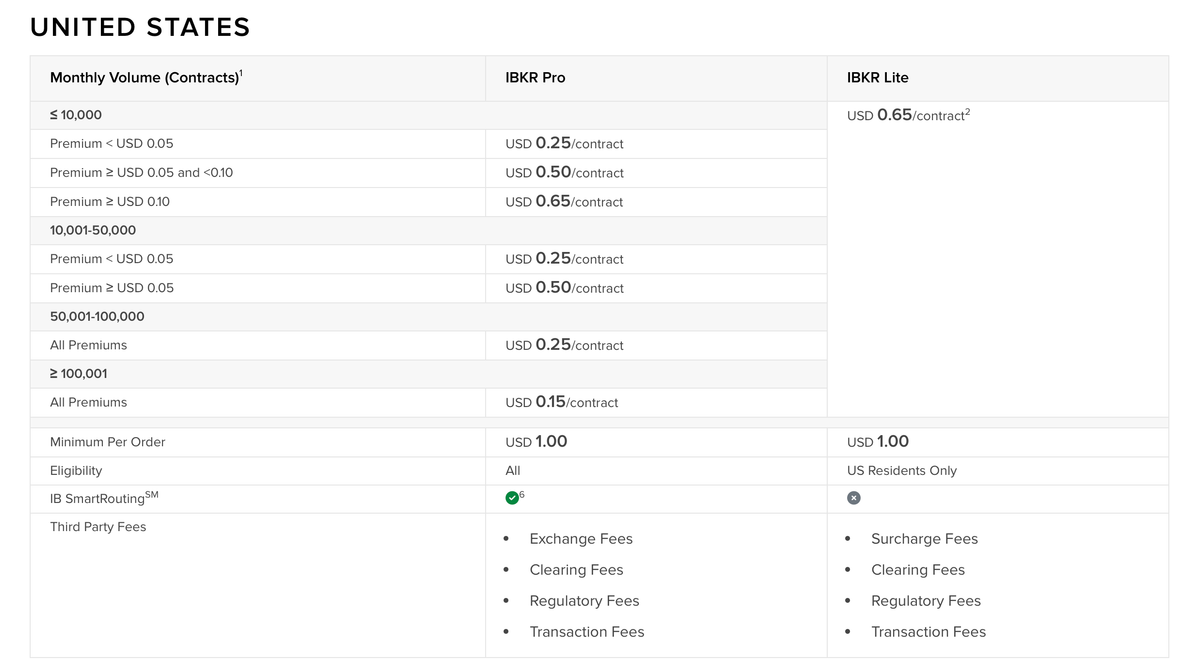
Task: Click the USD 0.15/contract price
Action: [x=561, y=402]
